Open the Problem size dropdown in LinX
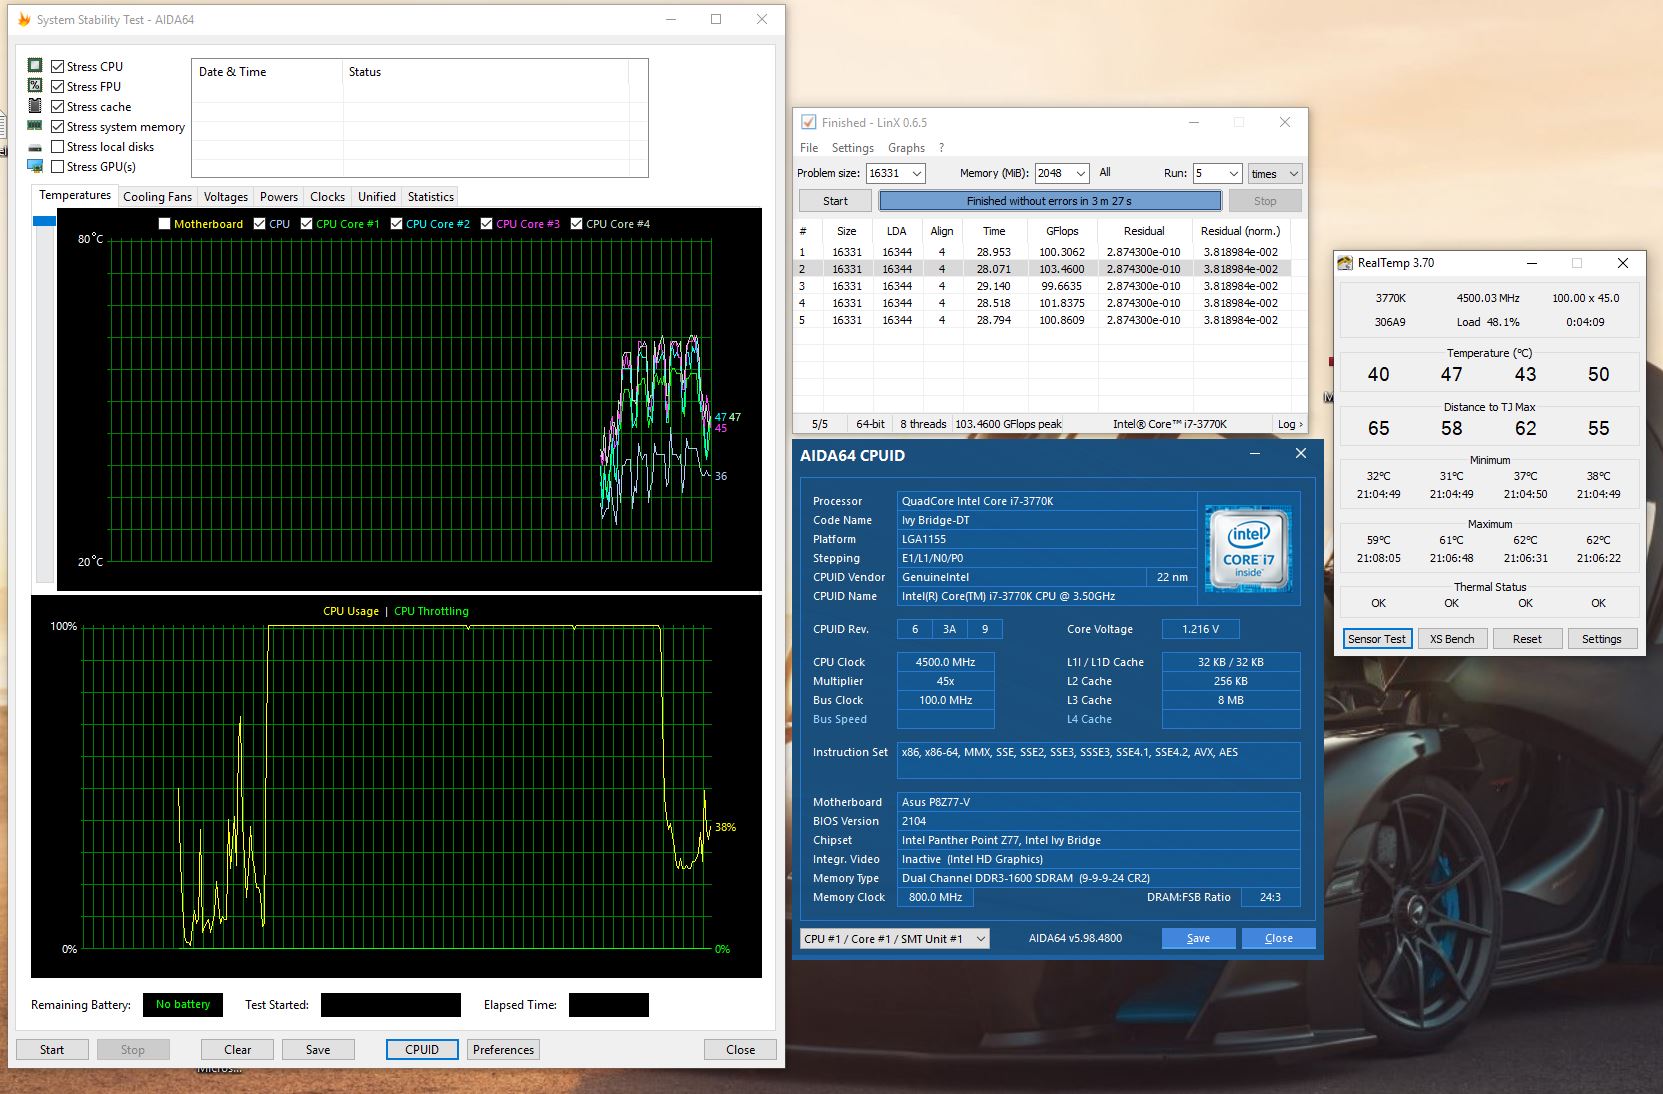This screenshot has width=1663, height=1094. click(x=916, y=173)
